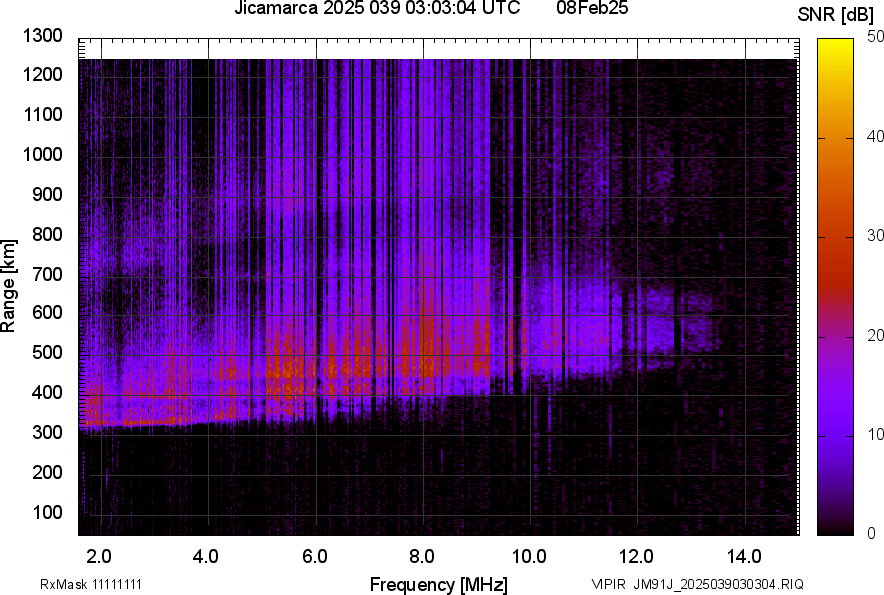
Task: Click the "JM91J_2025039030304.RIQ" file name
Action: tap(718, 584)
